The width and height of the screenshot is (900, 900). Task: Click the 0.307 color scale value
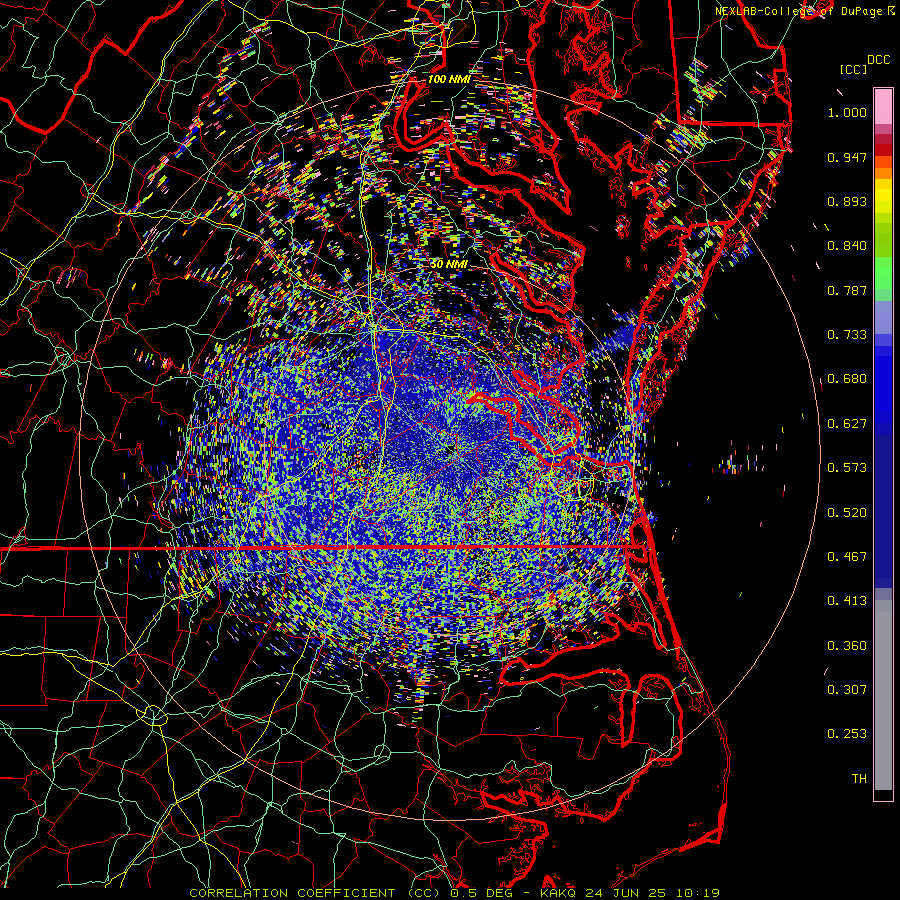847,690
